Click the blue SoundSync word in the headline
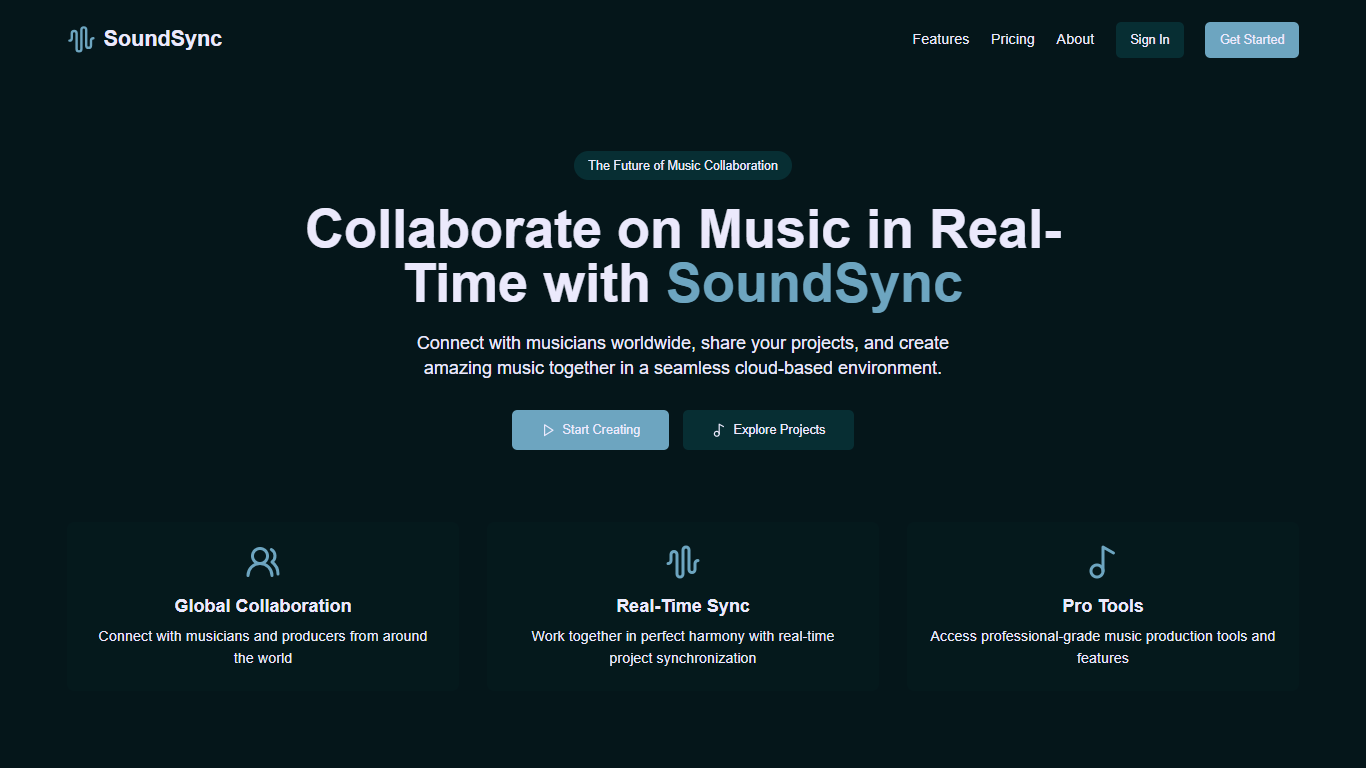This screenshot has width=1366, height=768. pyautogui.click(x=814, y=283)
